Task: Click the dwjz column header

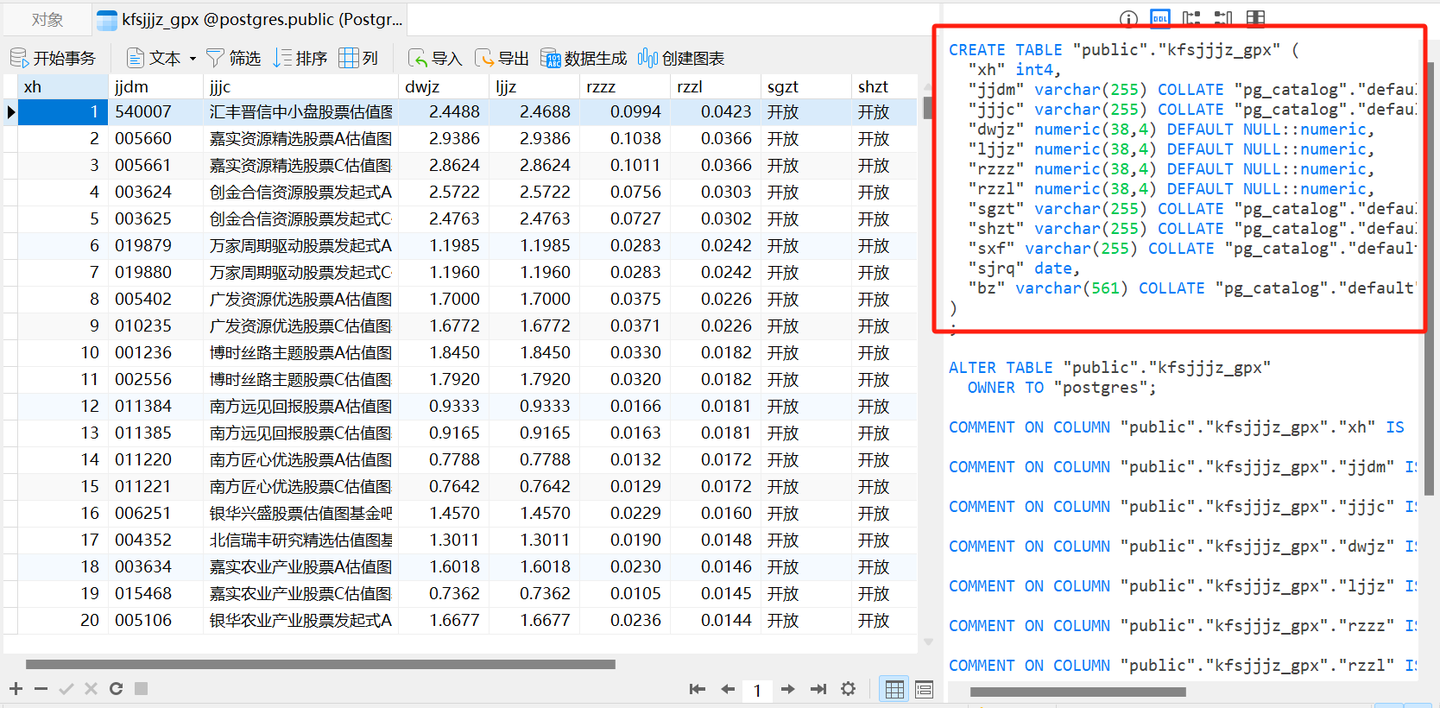Action: (x=443, y=87)
